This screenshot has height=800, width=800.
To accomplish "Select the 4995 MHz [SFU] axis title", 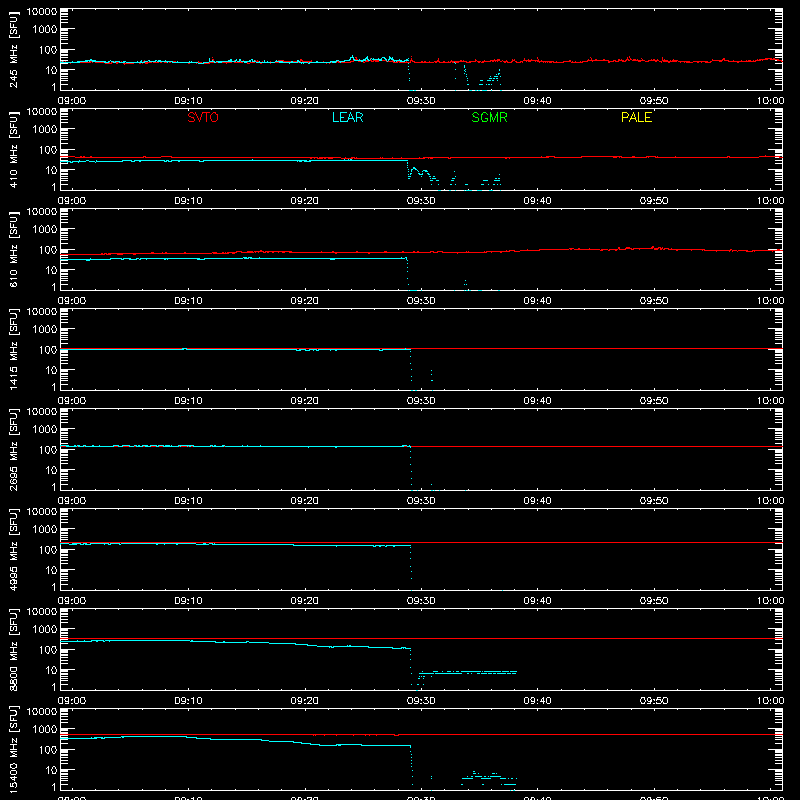I will pyautogui.click(x=13, y=549).
